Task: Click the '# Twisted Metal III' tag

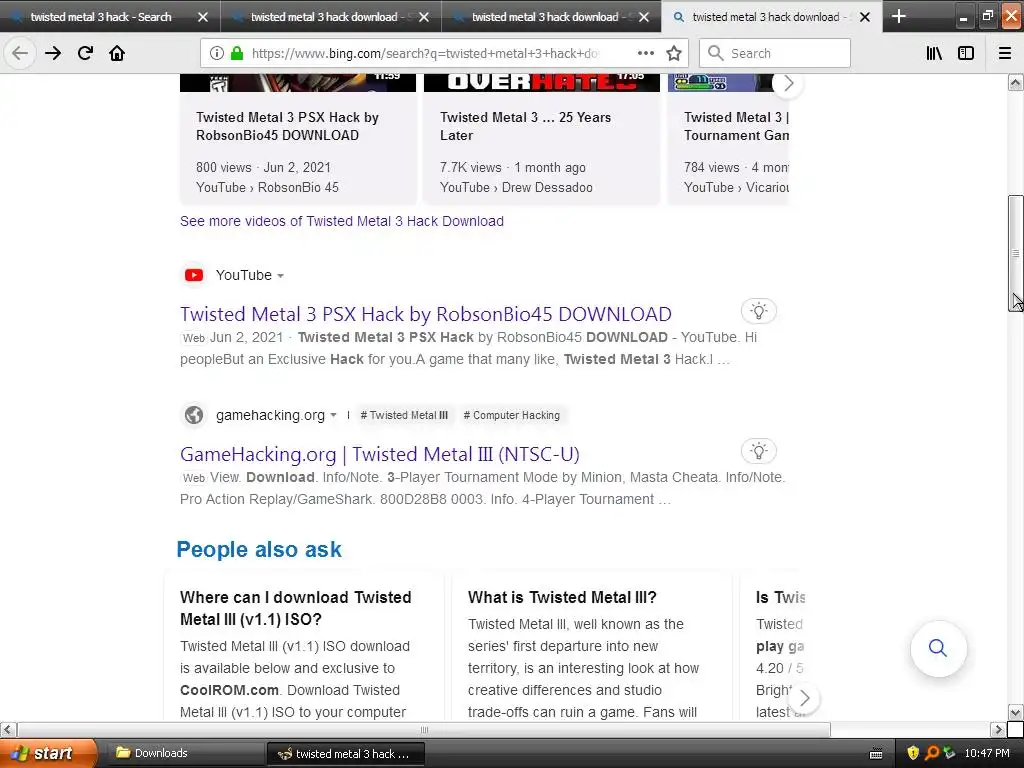Action: (404, 415)
